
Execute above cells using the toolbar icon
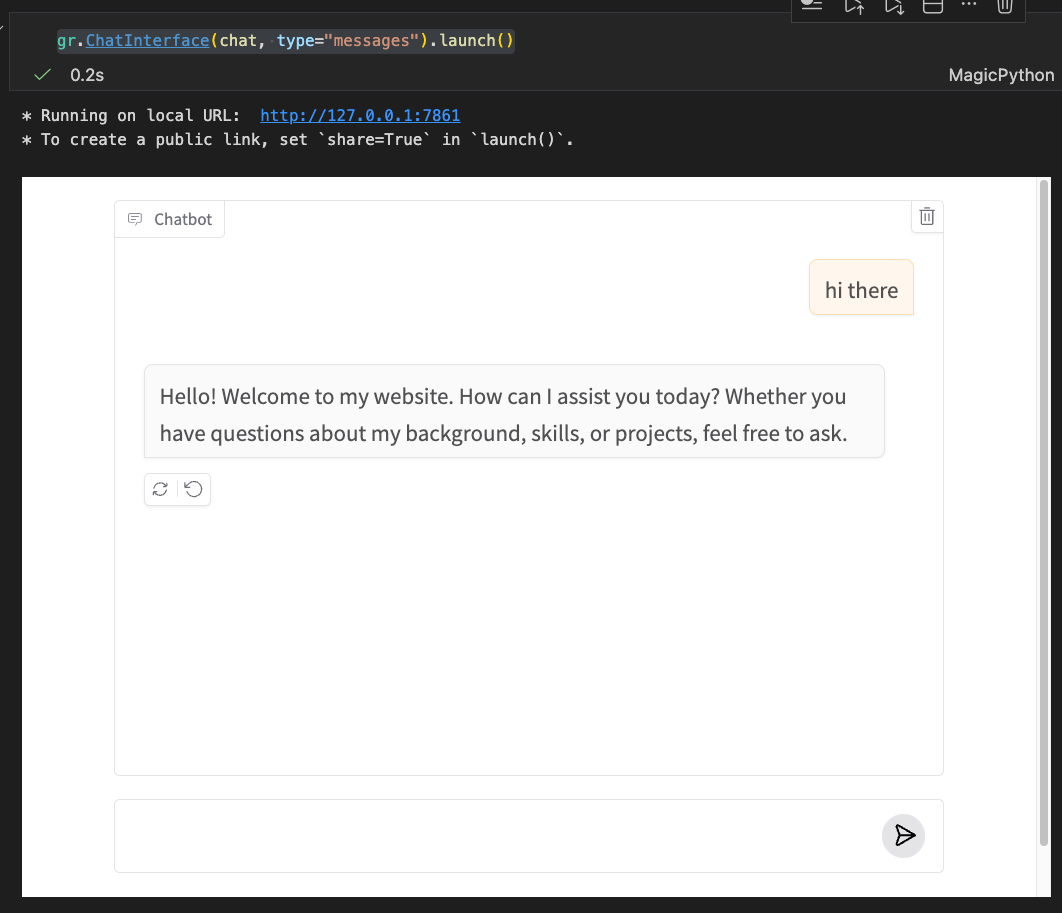click(854, 7)
